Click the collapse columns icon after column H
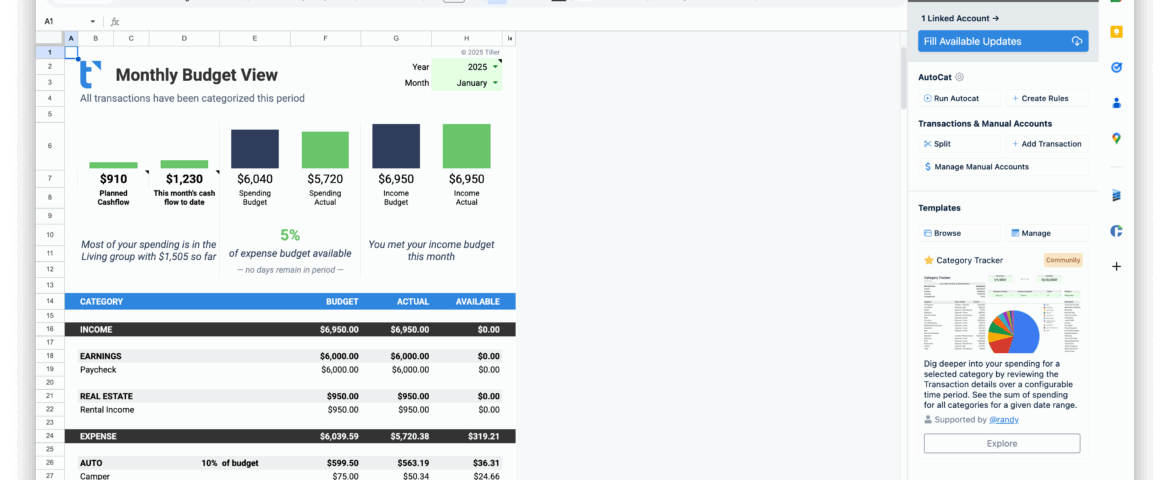 point(510,39)
